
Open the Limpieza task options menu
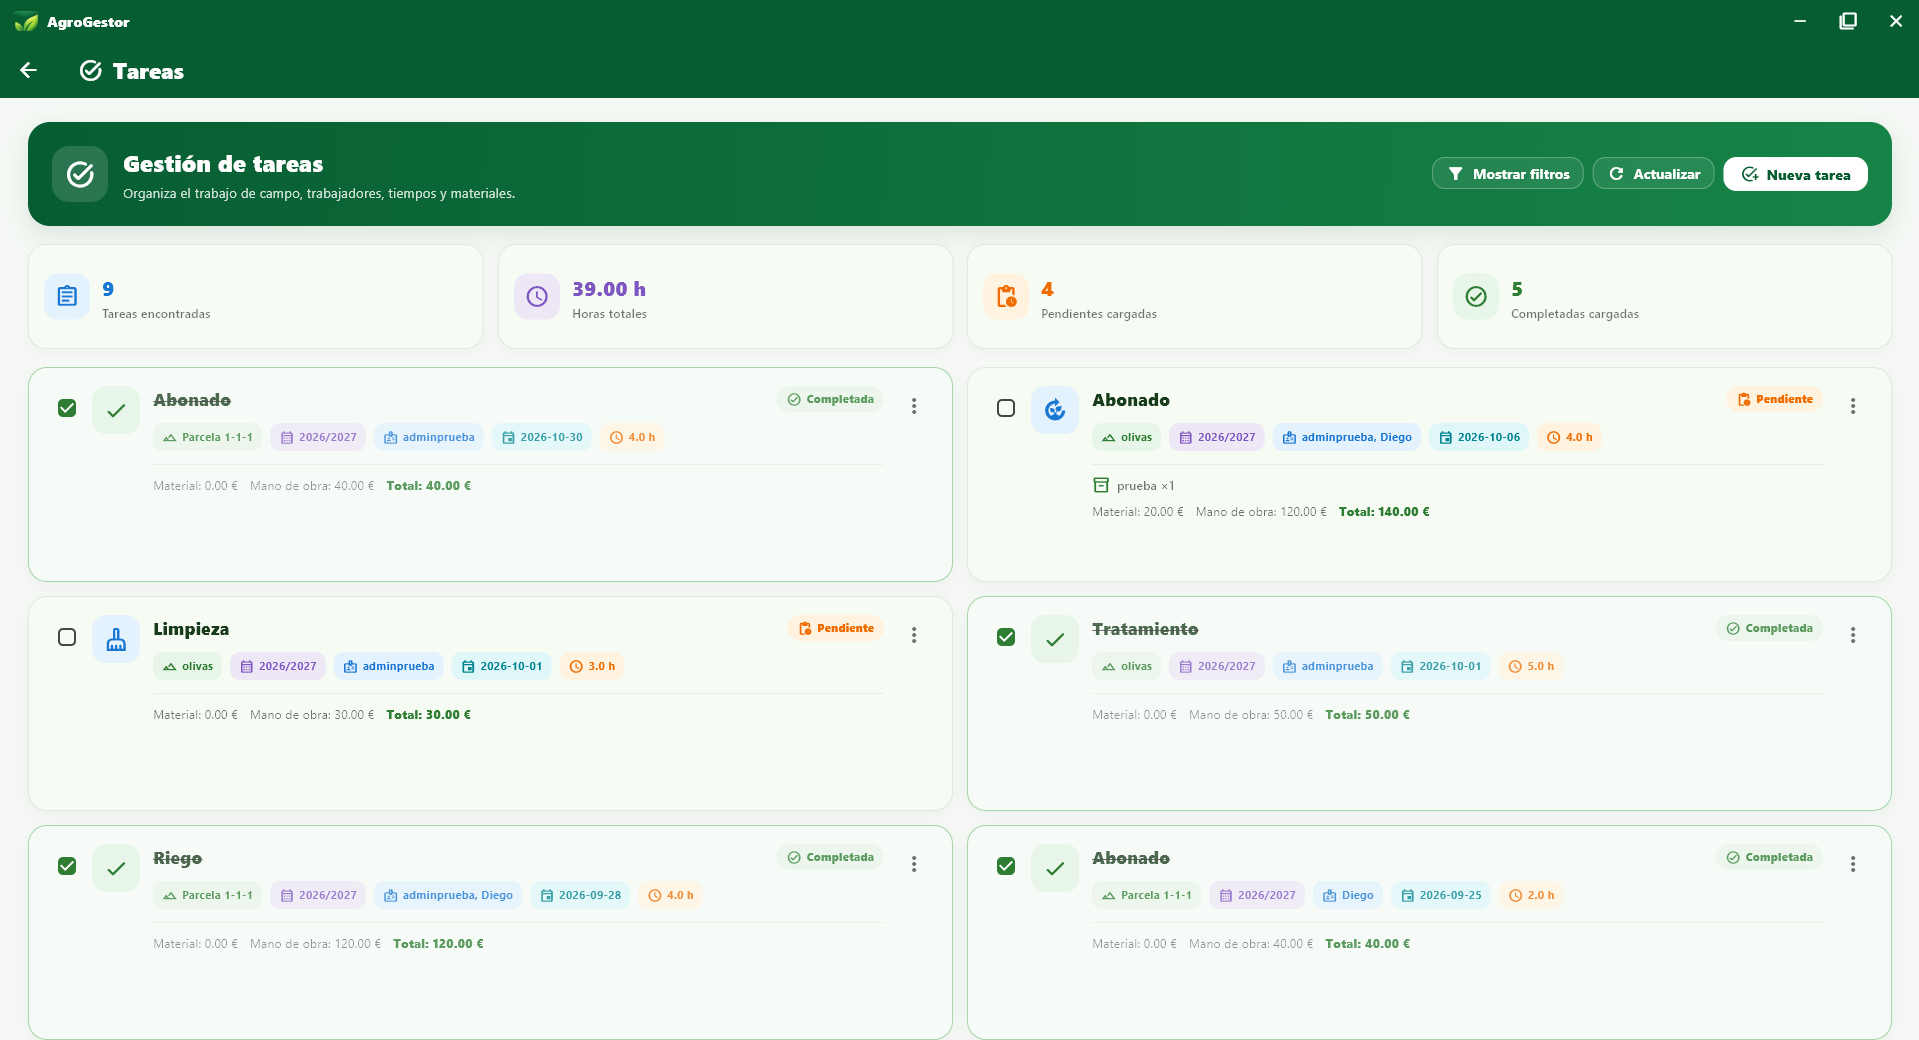(x=914, y=635)
